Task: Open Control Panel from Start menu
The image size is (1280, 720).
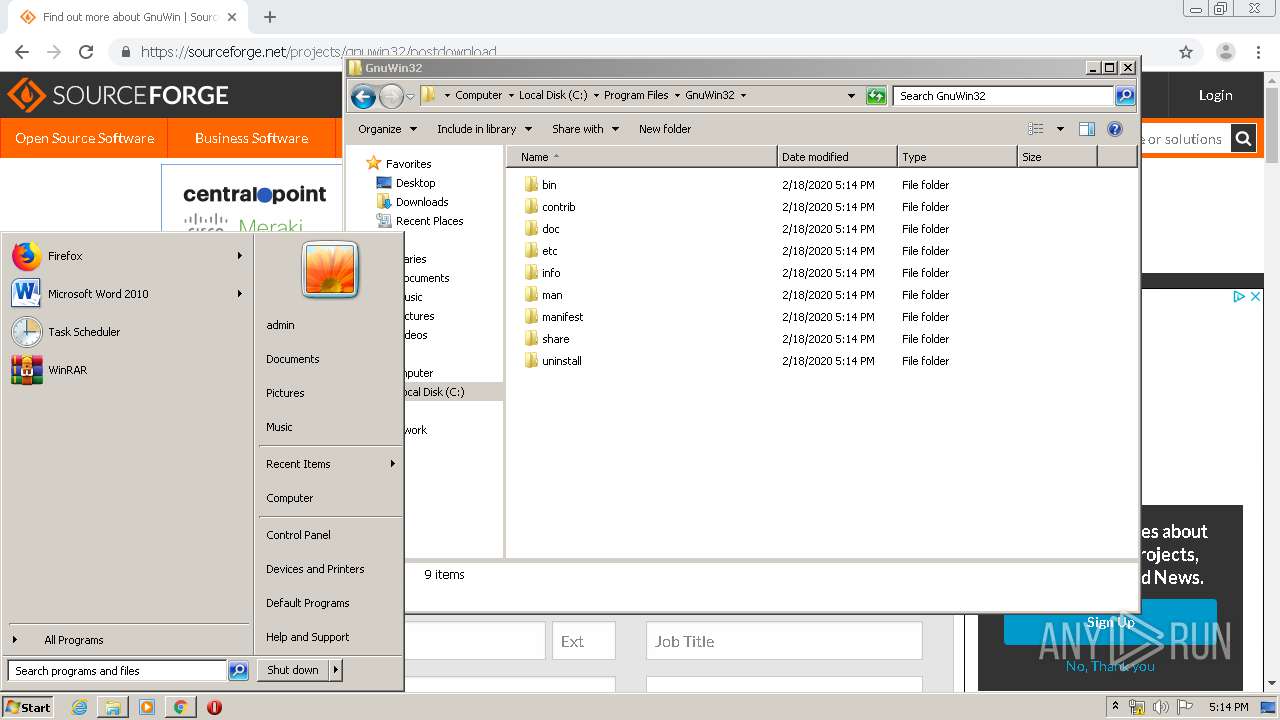Action: 298,535
